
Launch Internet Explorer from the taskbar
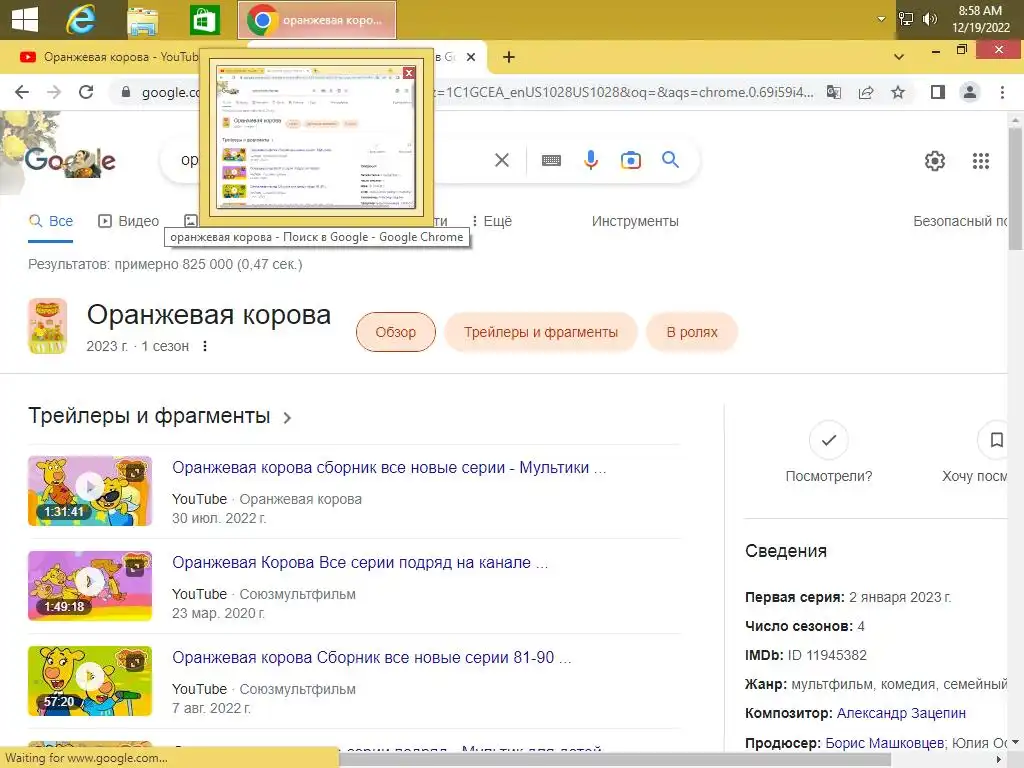click(x=81, y=19)
